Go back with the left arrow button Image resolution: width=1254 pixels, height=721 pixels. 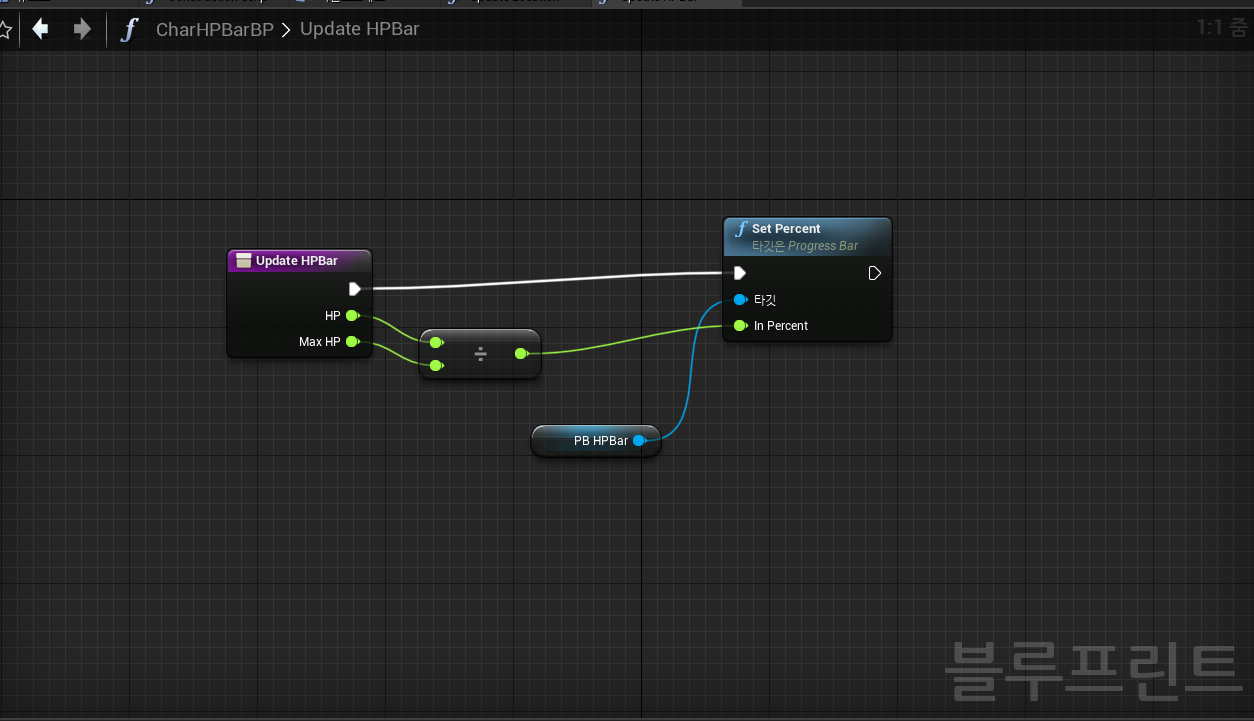click(x=40, y=29)
